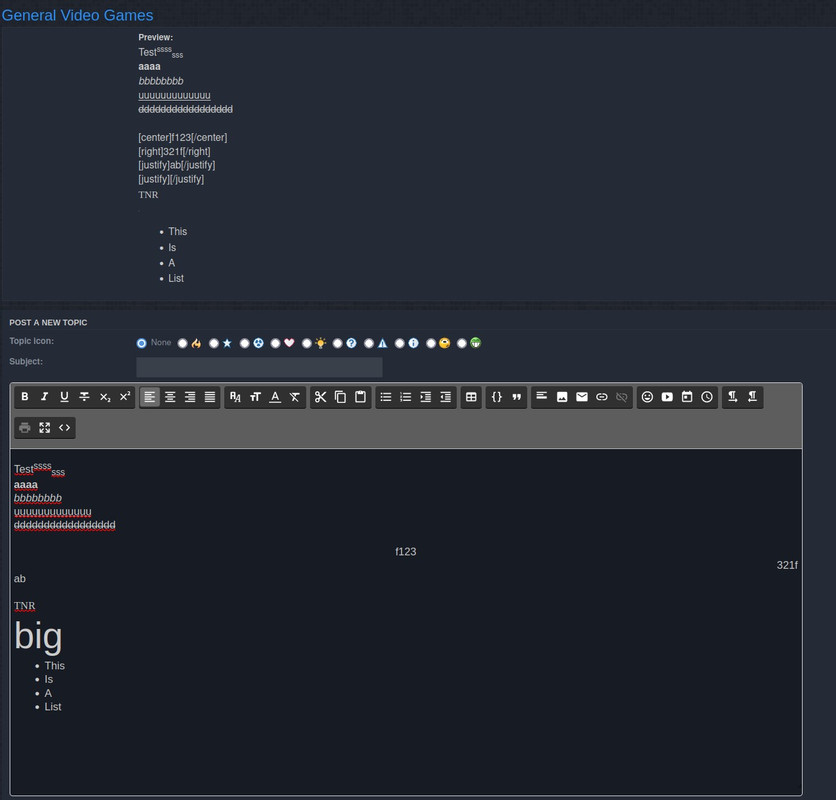
Task: Select the heart topic icon radio
Action: [x=275, y=343]
